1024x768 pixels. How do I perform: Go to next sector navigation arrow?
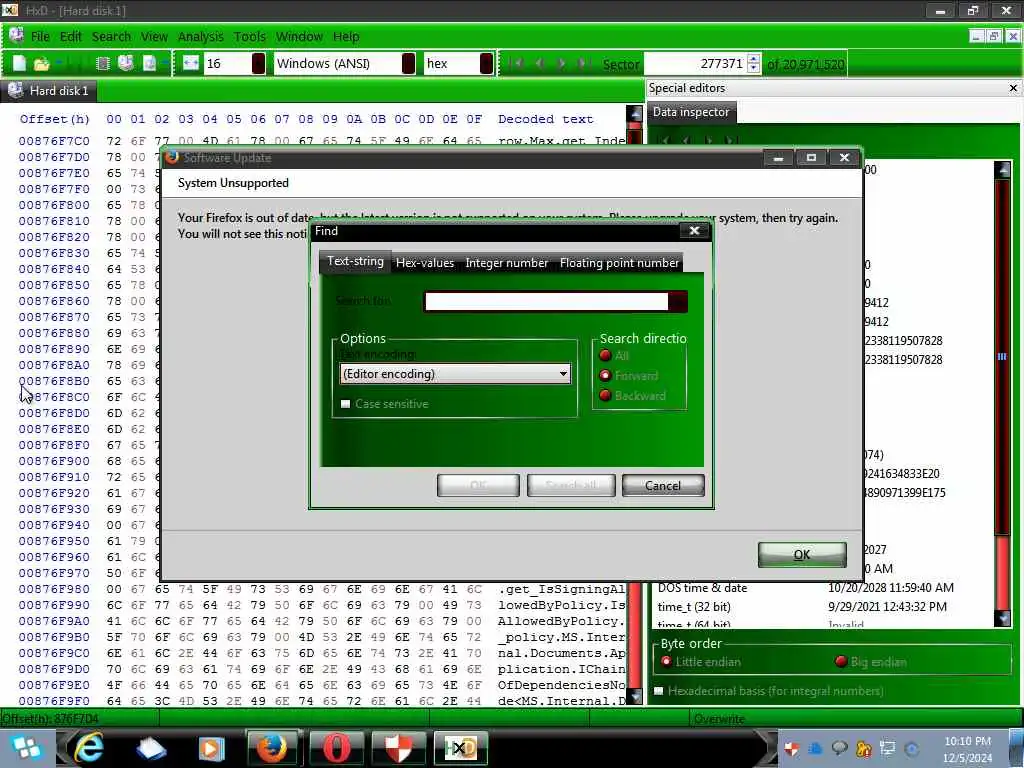tap(561, 63)
